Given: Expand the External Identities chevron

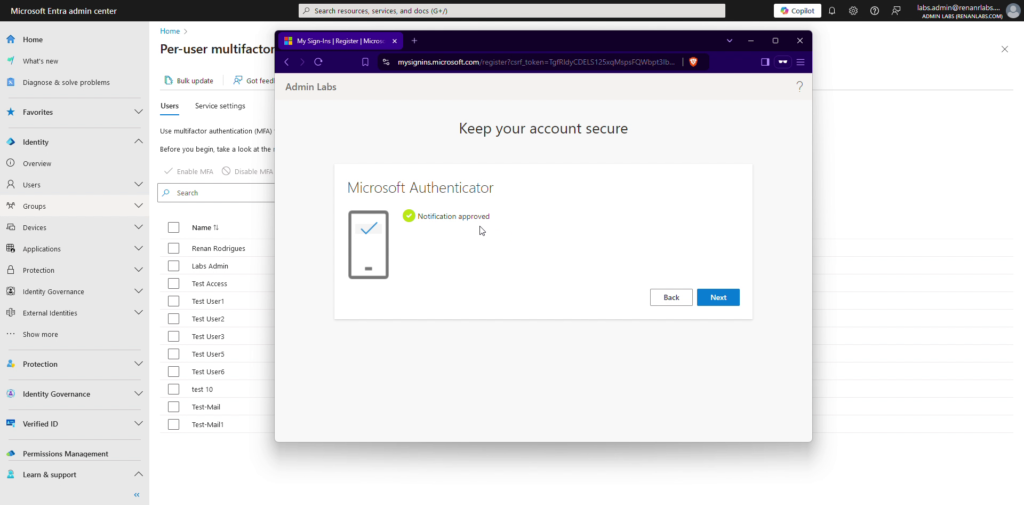Looking at the screenshot, I should 138,313.
